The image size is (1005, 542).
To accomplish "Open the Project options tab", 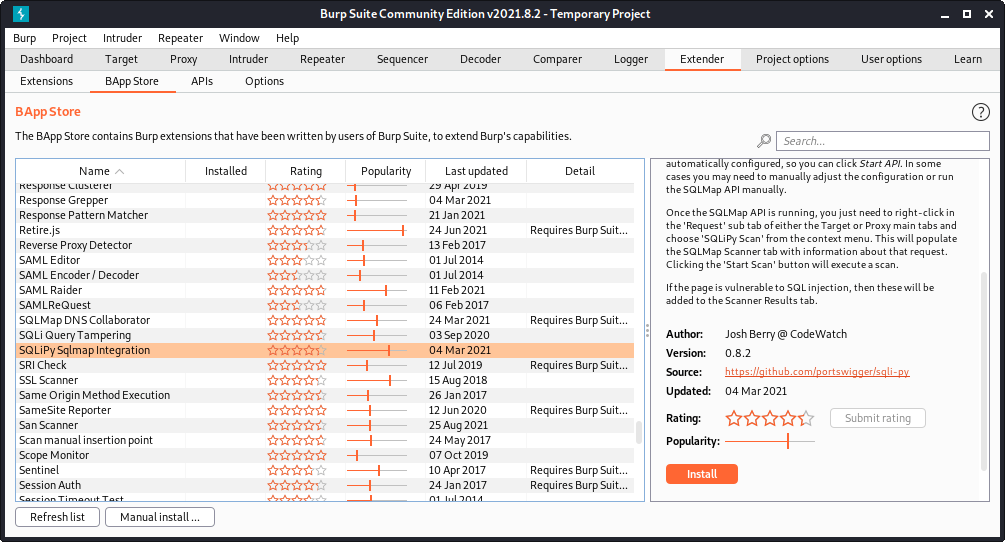I will [792, 59].
